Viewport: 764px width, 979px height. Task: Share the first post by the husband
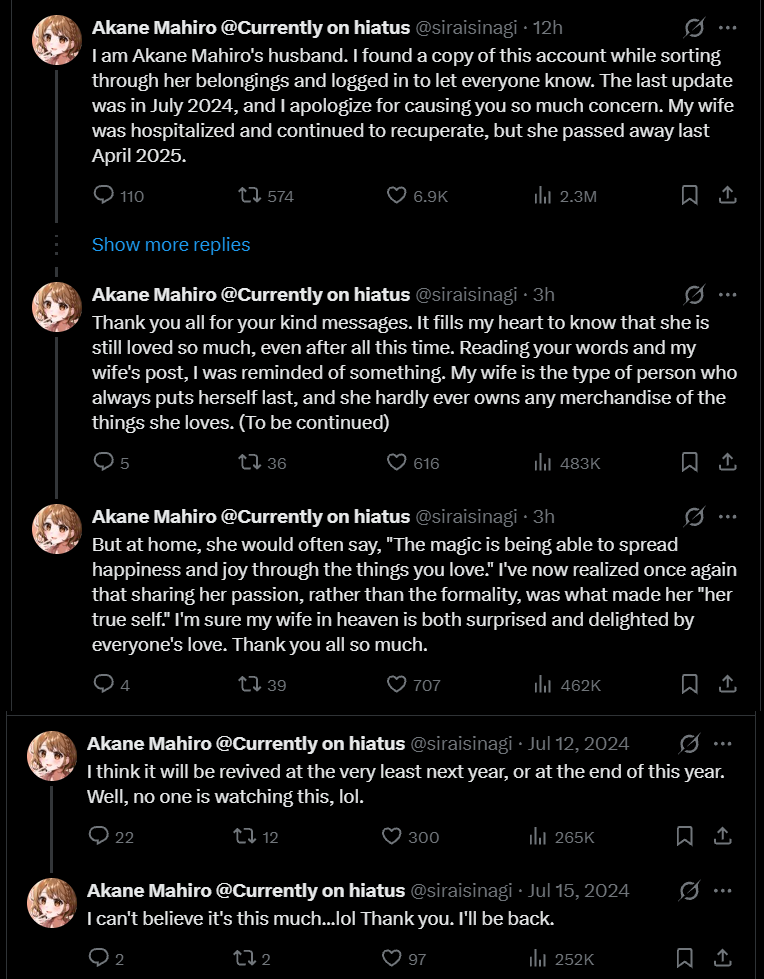(x=728, y=195)
